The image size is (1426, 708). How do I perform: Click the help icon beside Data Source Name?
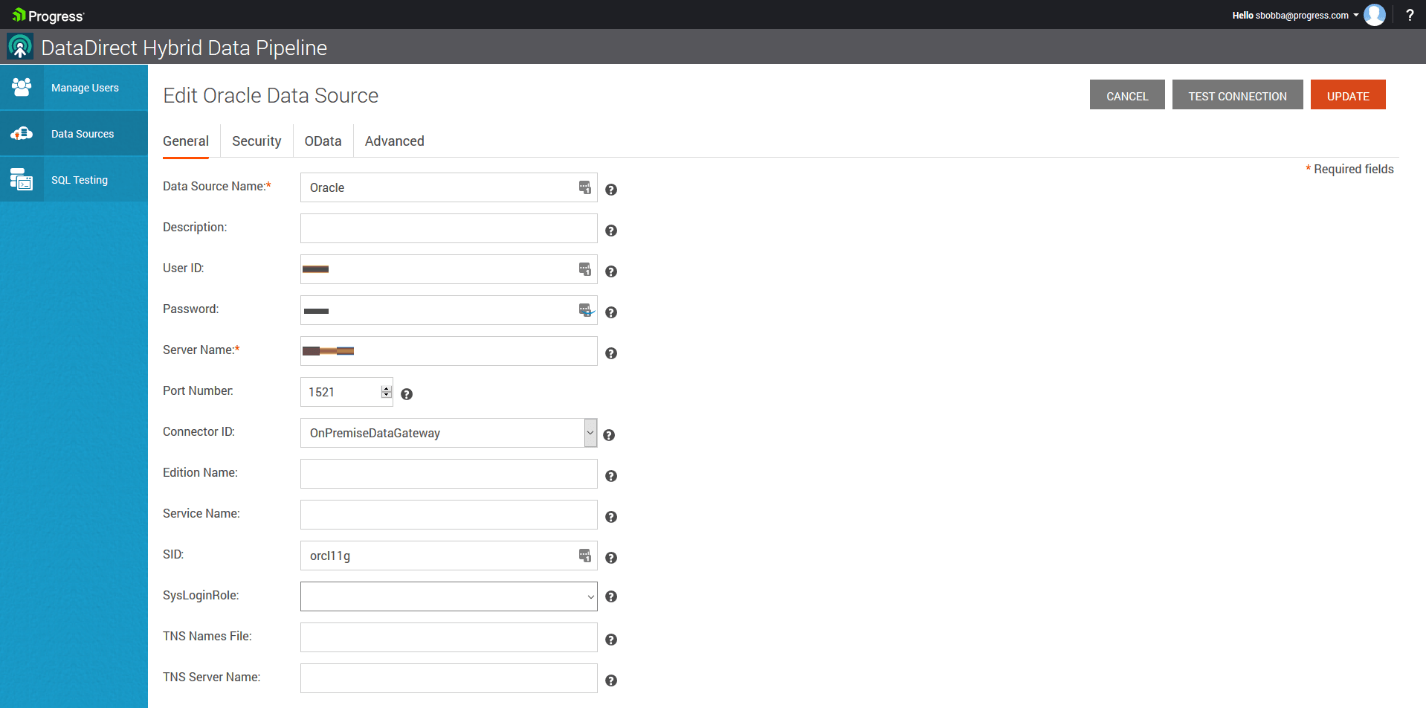pyautogui.click(x=610, y=189)
